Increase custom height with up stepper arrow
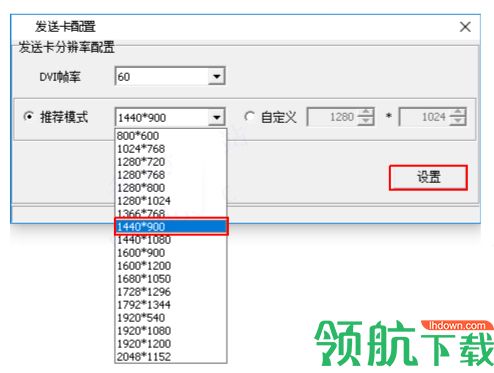The height and width of the screenshot is (373, 494). [x=458, y=112]
